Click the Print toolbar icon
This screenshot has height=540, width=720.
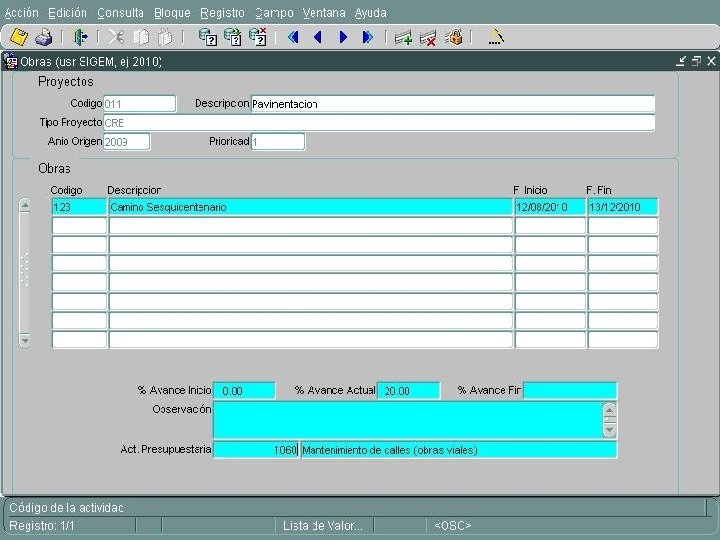click(x=44, y=37)
